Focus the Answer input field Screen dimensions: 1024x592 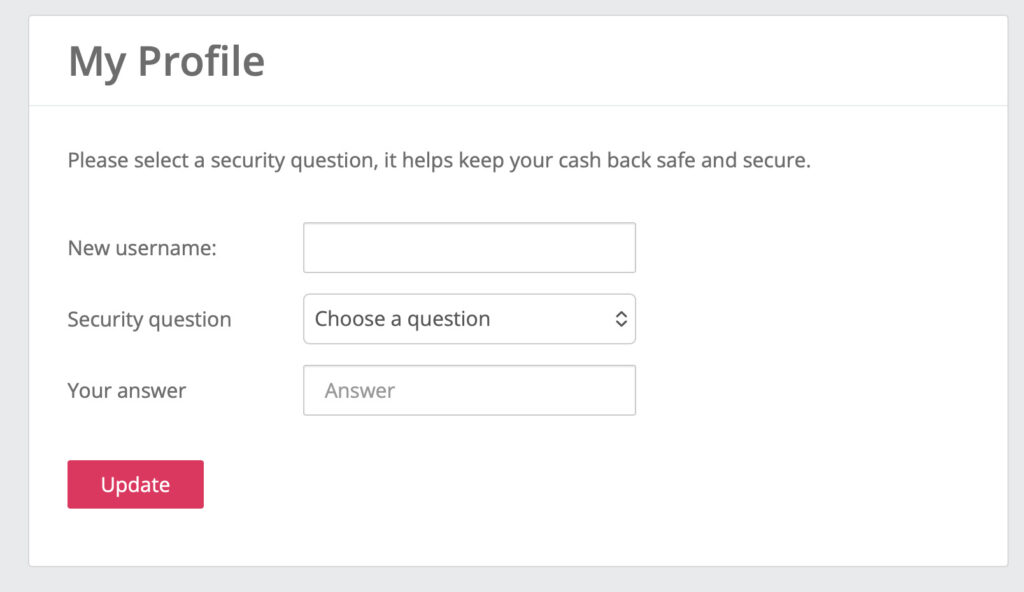(x=469, y=390)
